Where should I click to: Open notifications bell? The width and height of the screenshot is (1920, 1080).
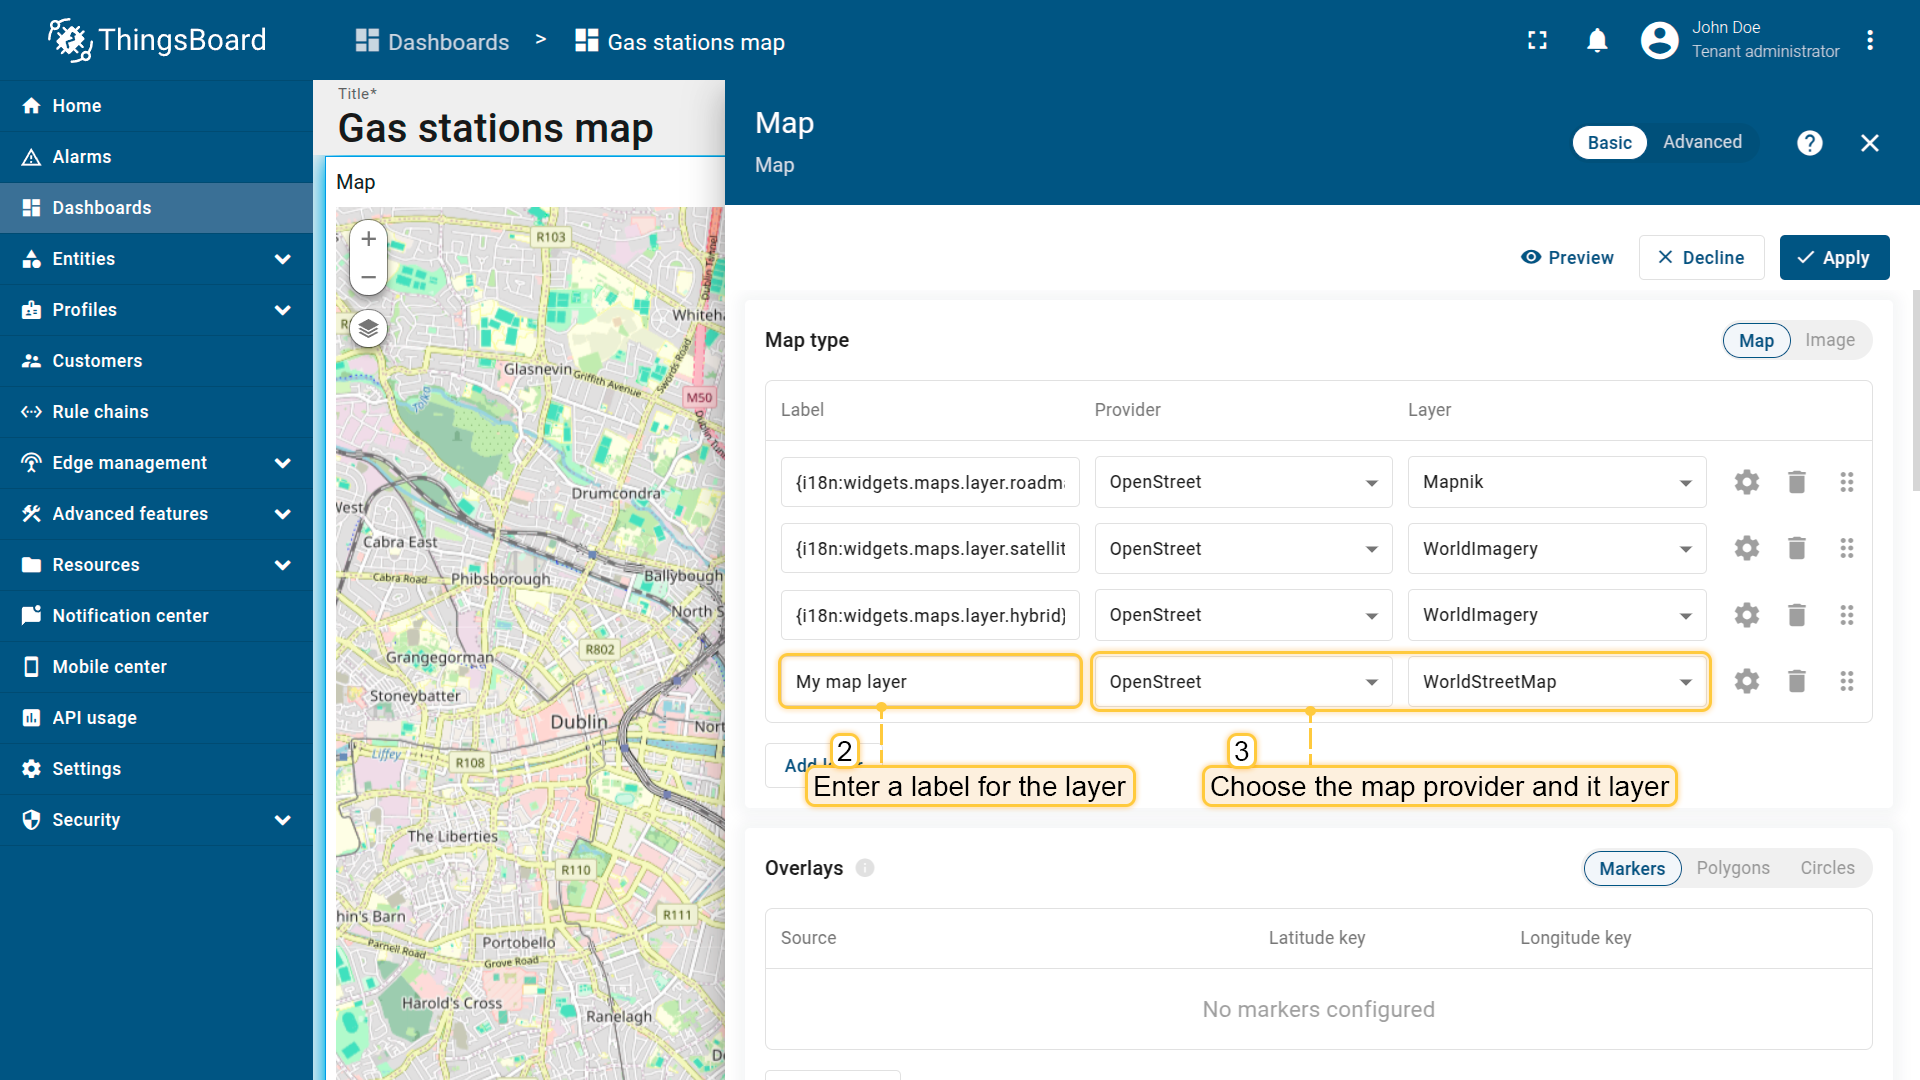[x=1597, y=41]
